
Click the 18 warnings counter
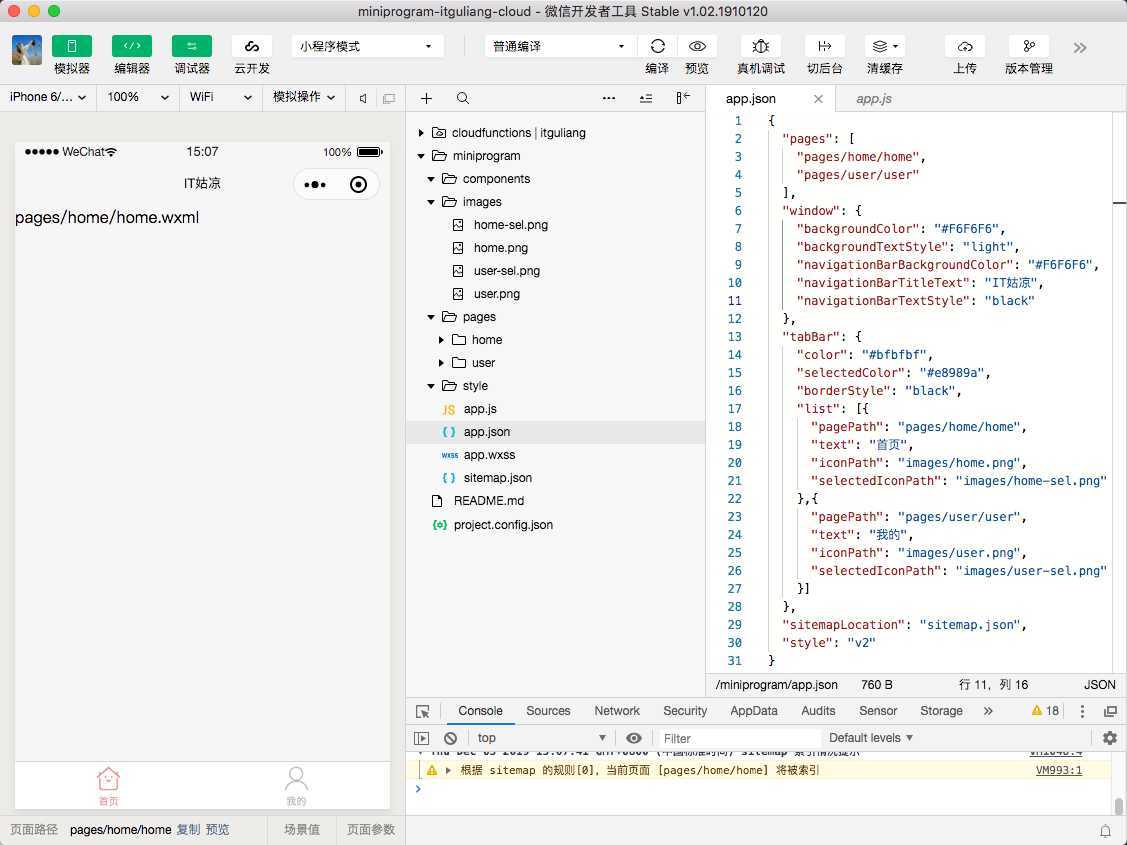[1045, 711]
